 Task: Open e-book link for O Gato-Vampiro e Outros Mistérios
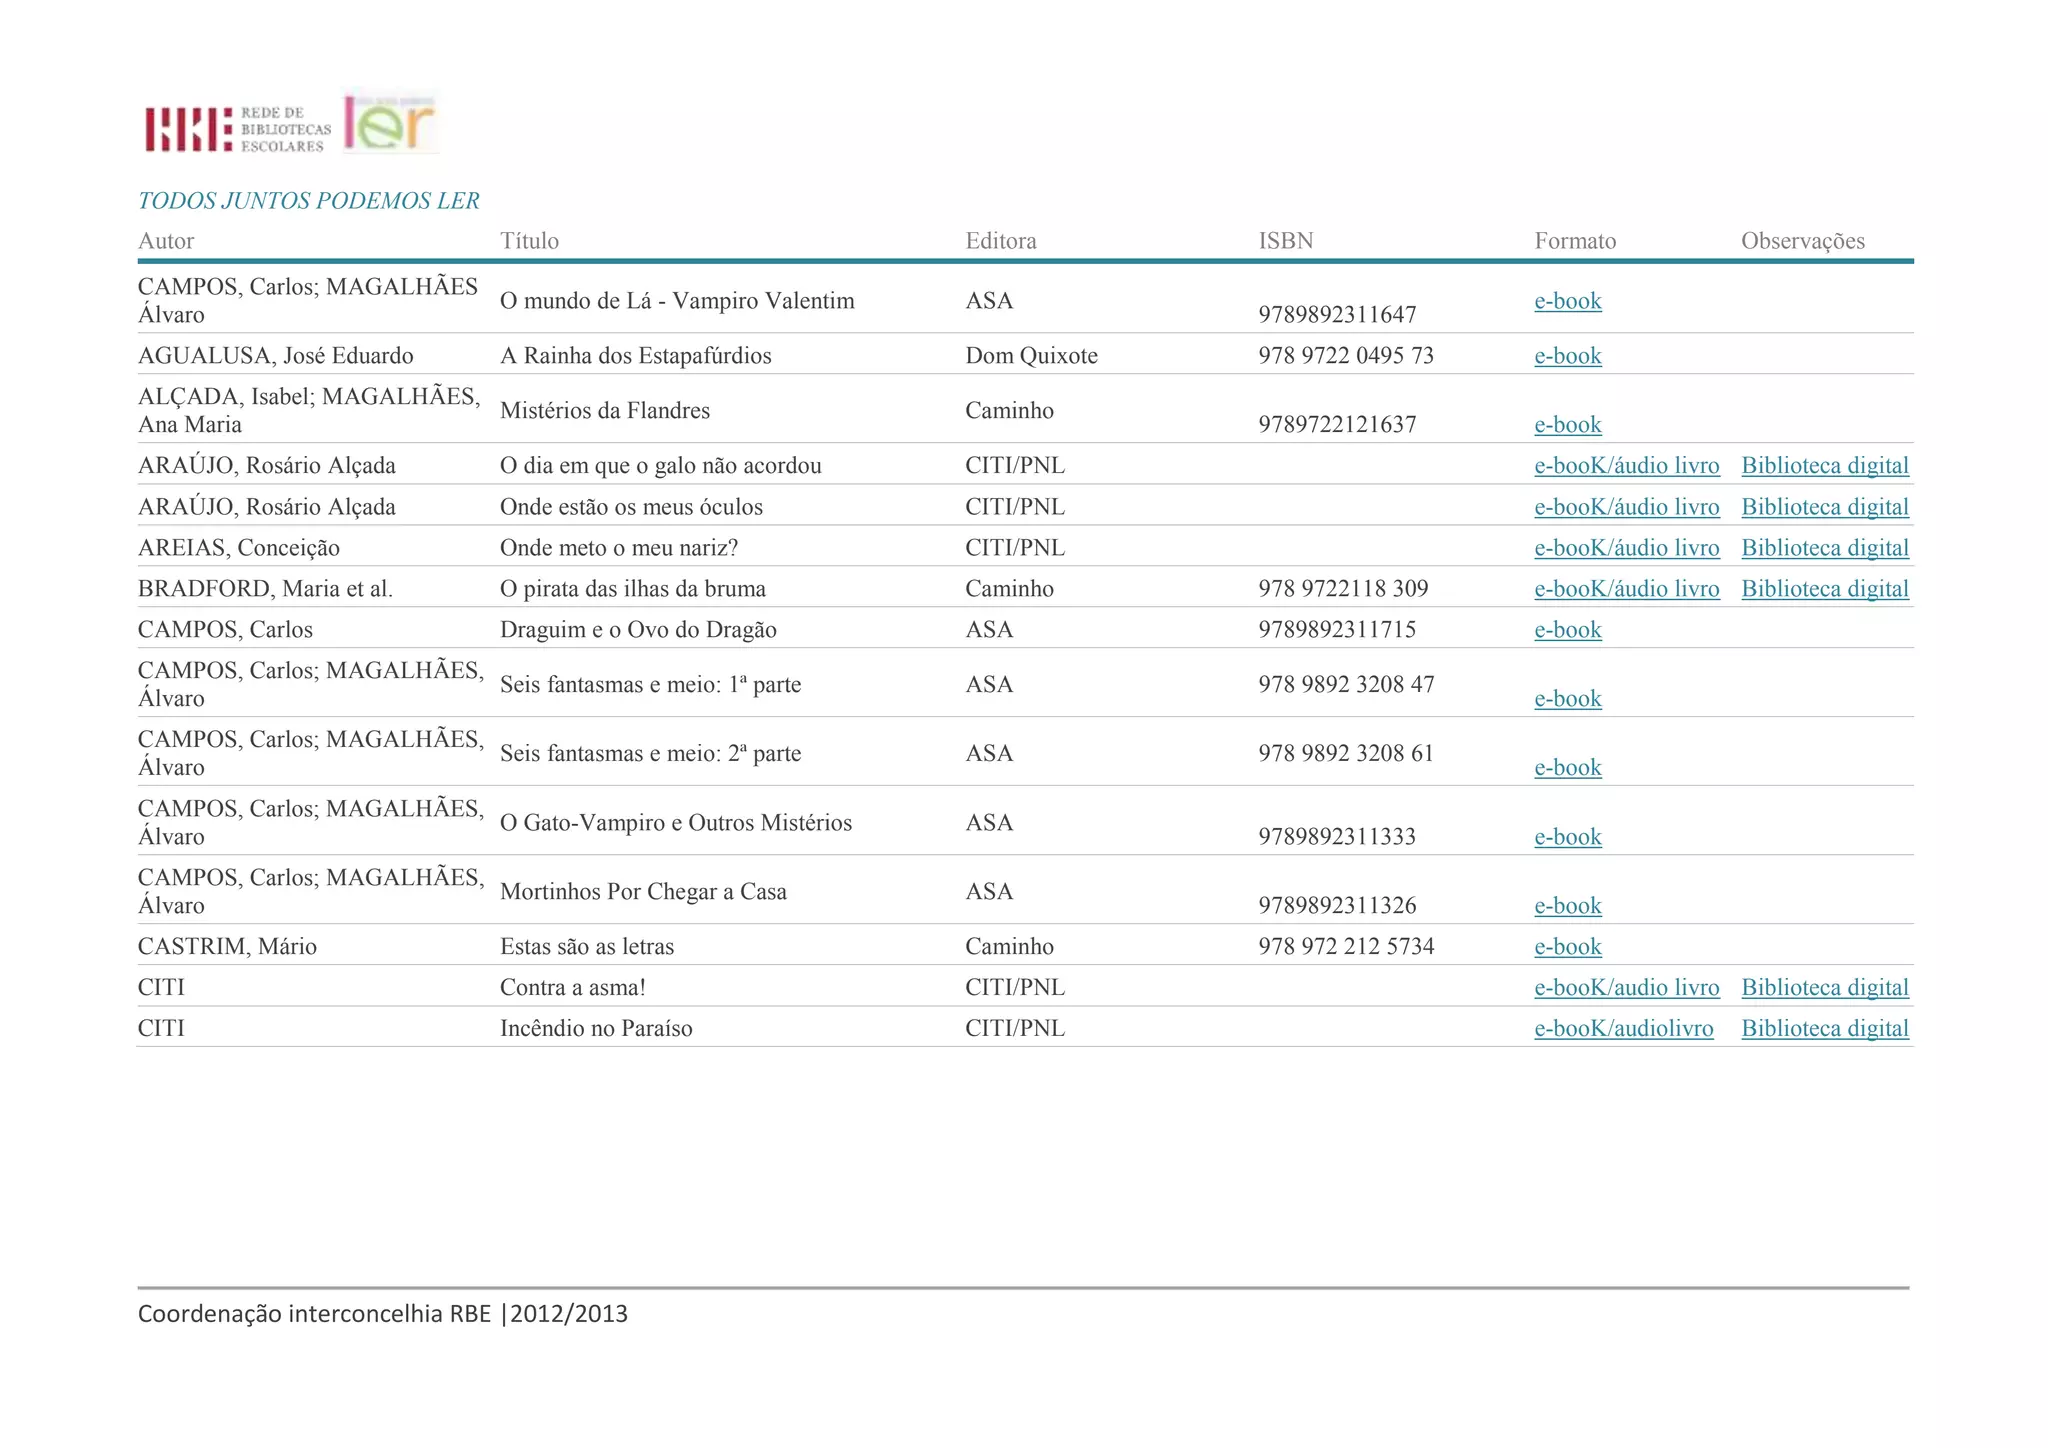pyautogui.click(x=1567, y=837)
